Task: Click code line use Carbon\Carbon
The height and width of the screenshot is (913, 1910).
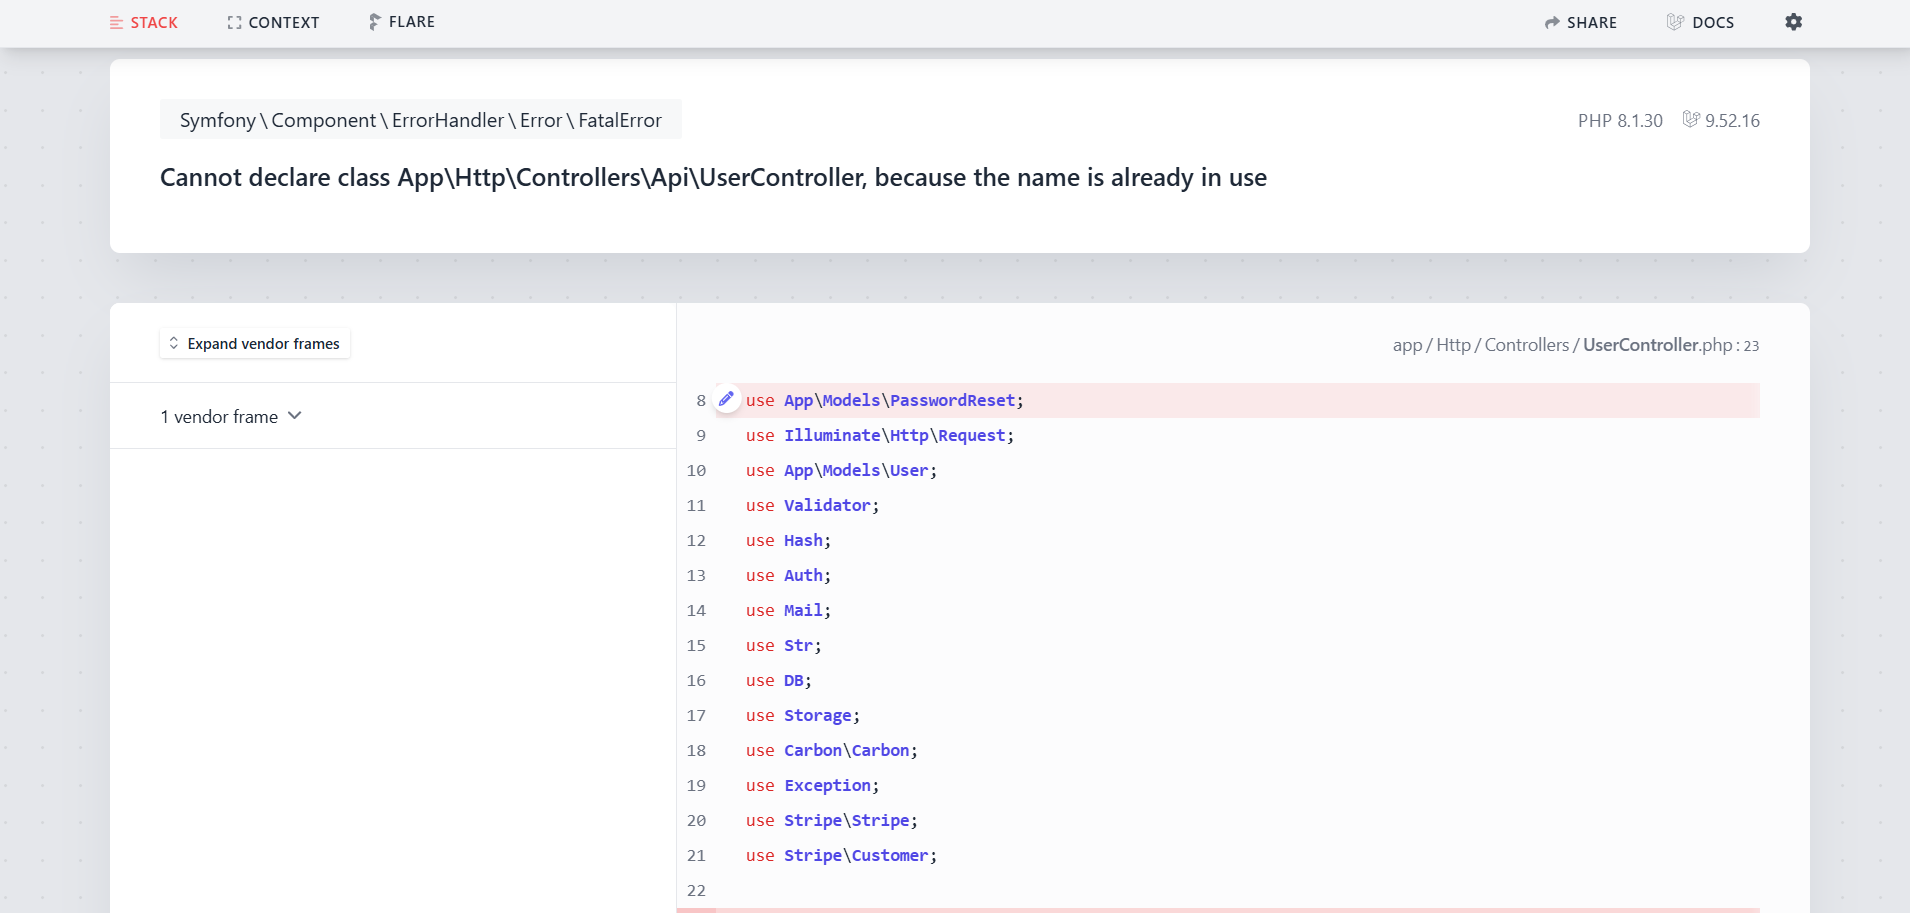Action: click(832, 750)
